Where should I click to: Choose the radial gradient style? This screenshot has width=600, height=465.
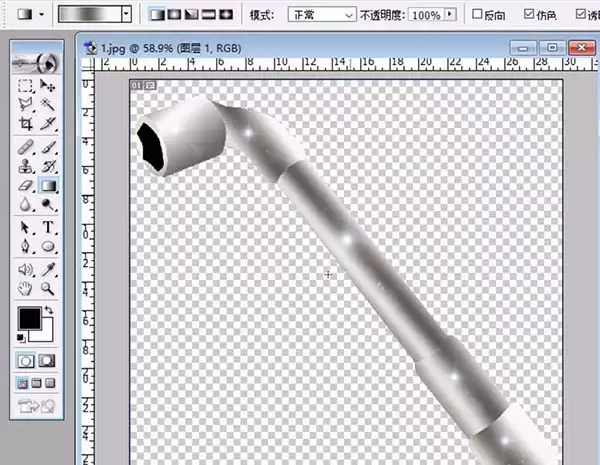(174, 15)
